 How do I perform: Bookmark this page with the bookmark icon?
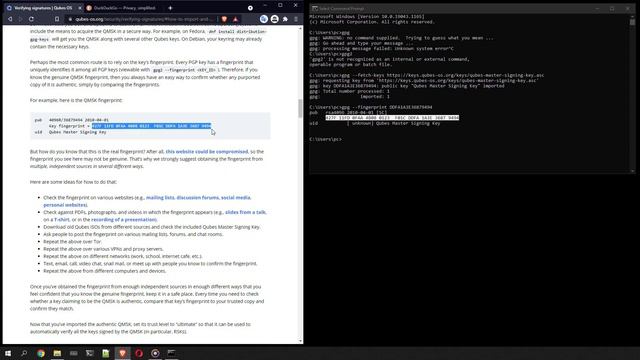coord(57,19)
